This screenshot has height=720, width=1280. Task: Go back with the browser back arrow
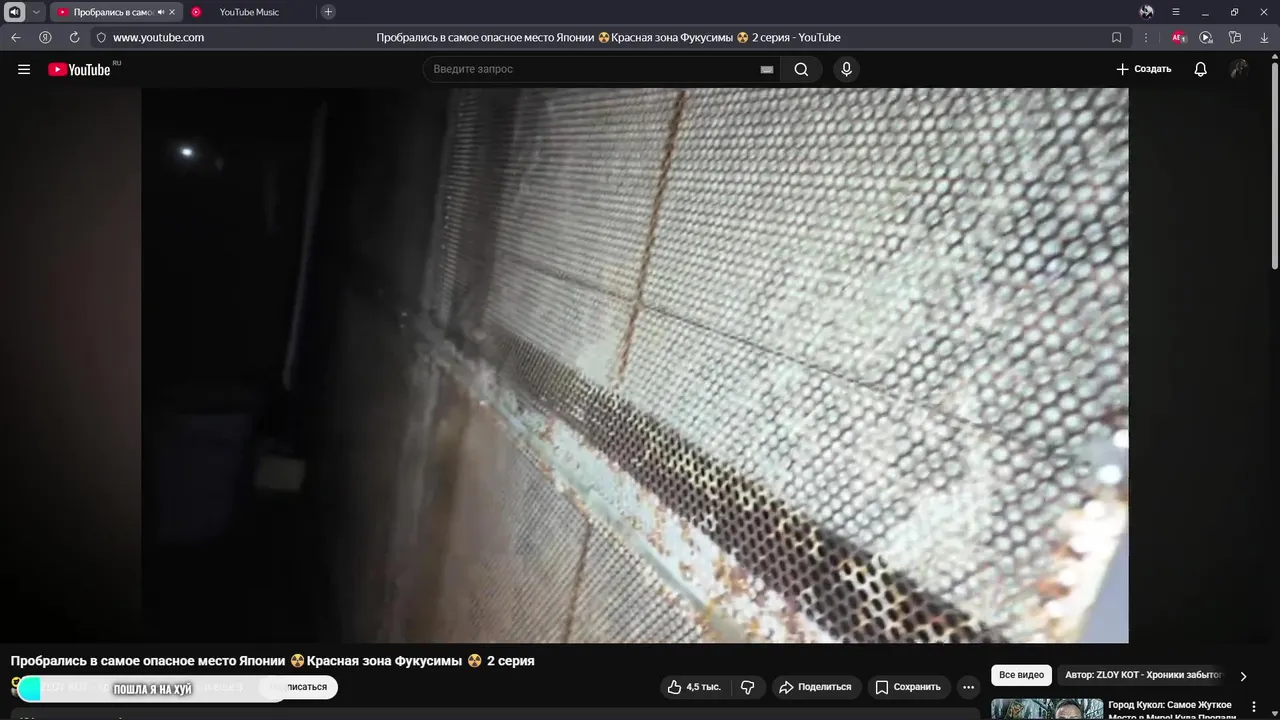click(16, 37)
